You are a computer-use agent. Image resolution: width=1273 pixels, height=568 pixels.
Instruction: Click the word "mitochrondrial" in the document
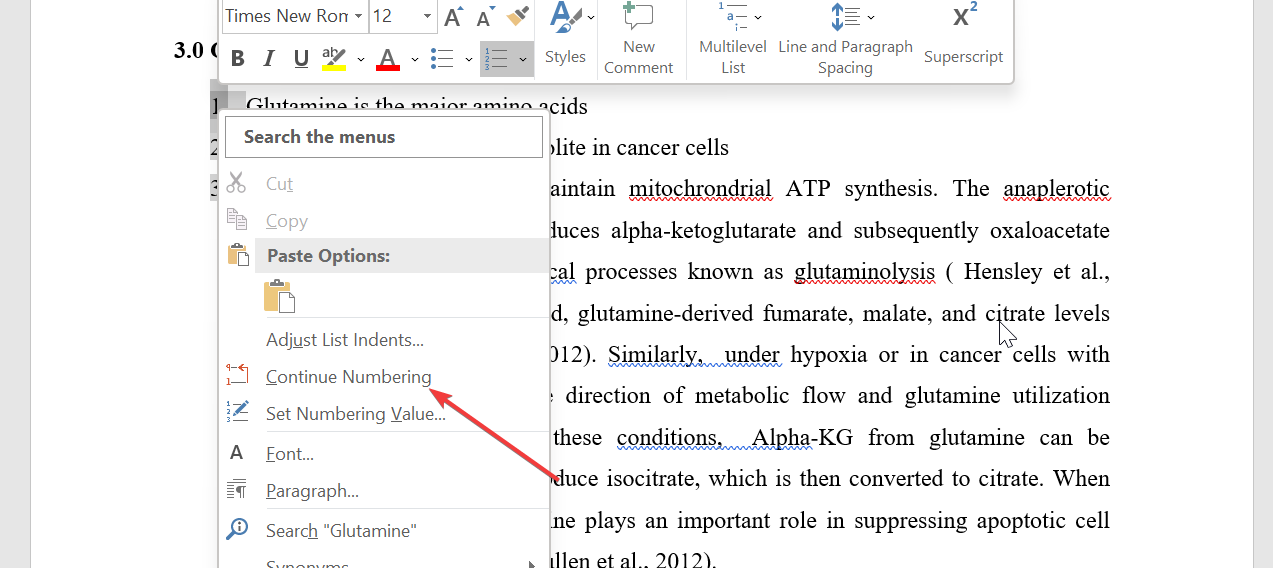[x=700, y=189]
